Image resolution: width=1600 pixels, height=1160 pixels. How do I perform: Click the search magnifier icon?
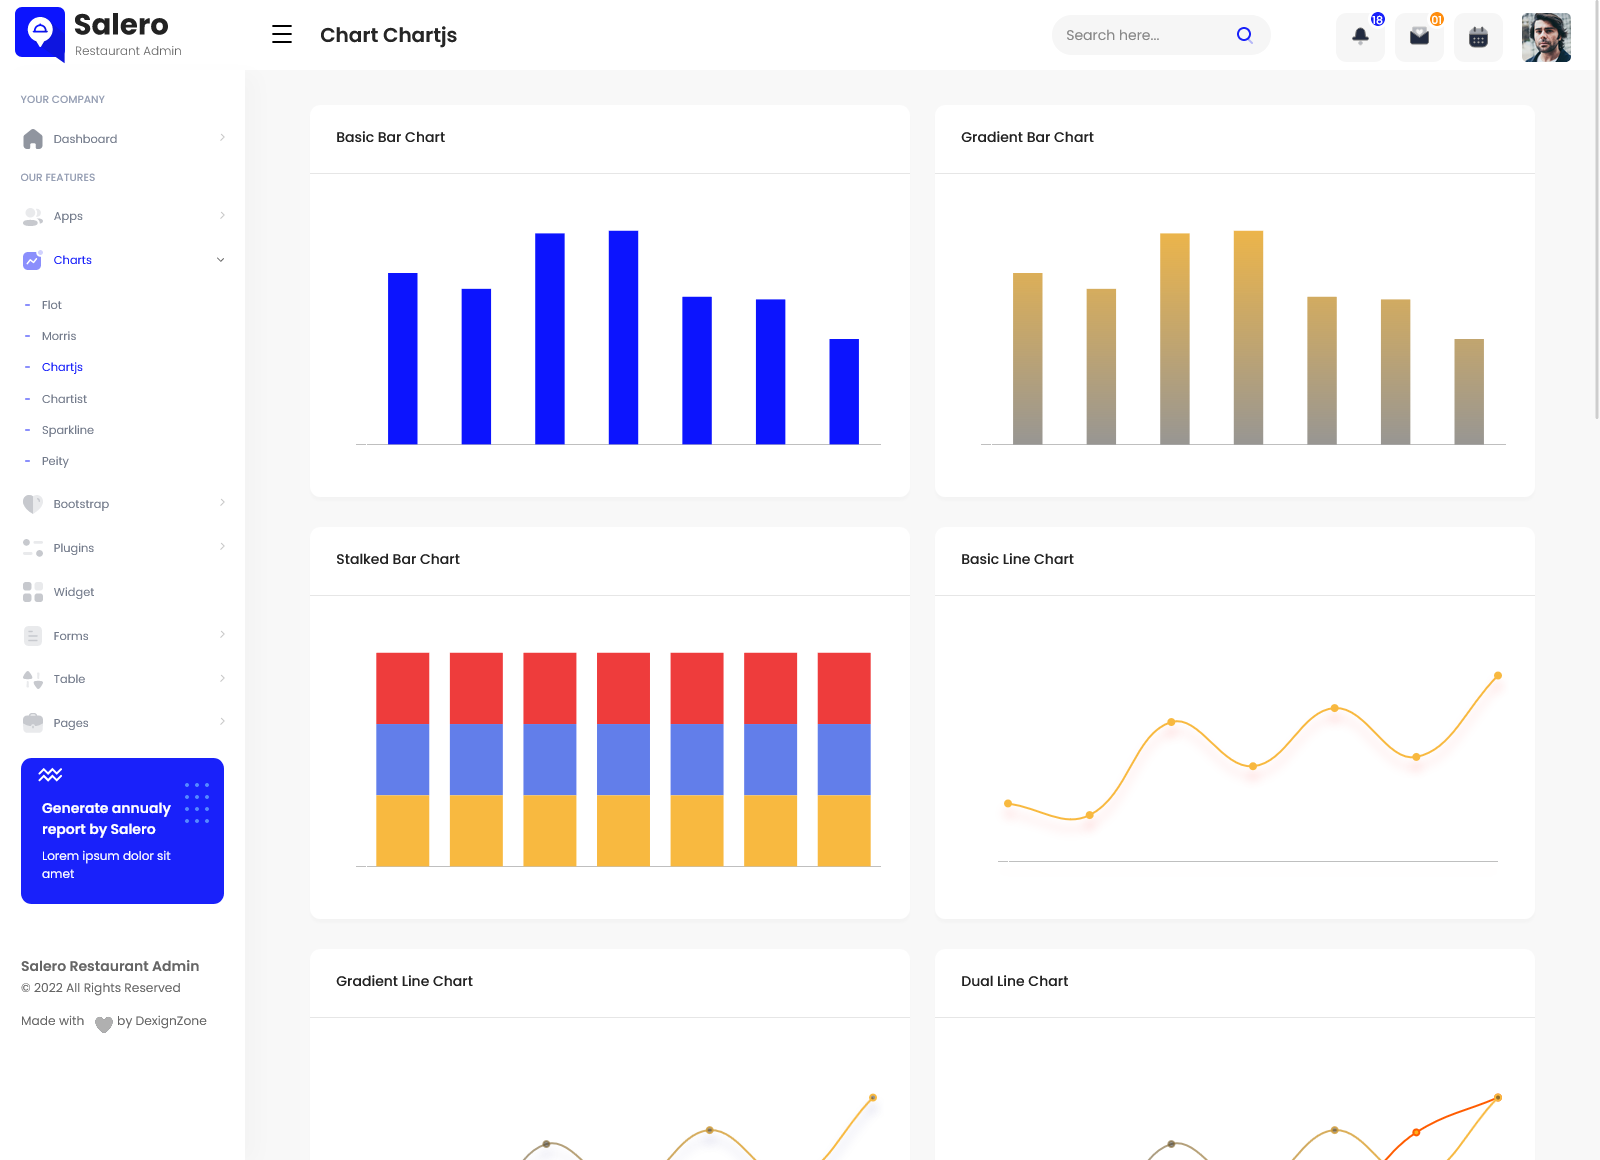pyautogui.click(x=1244, y=35)
